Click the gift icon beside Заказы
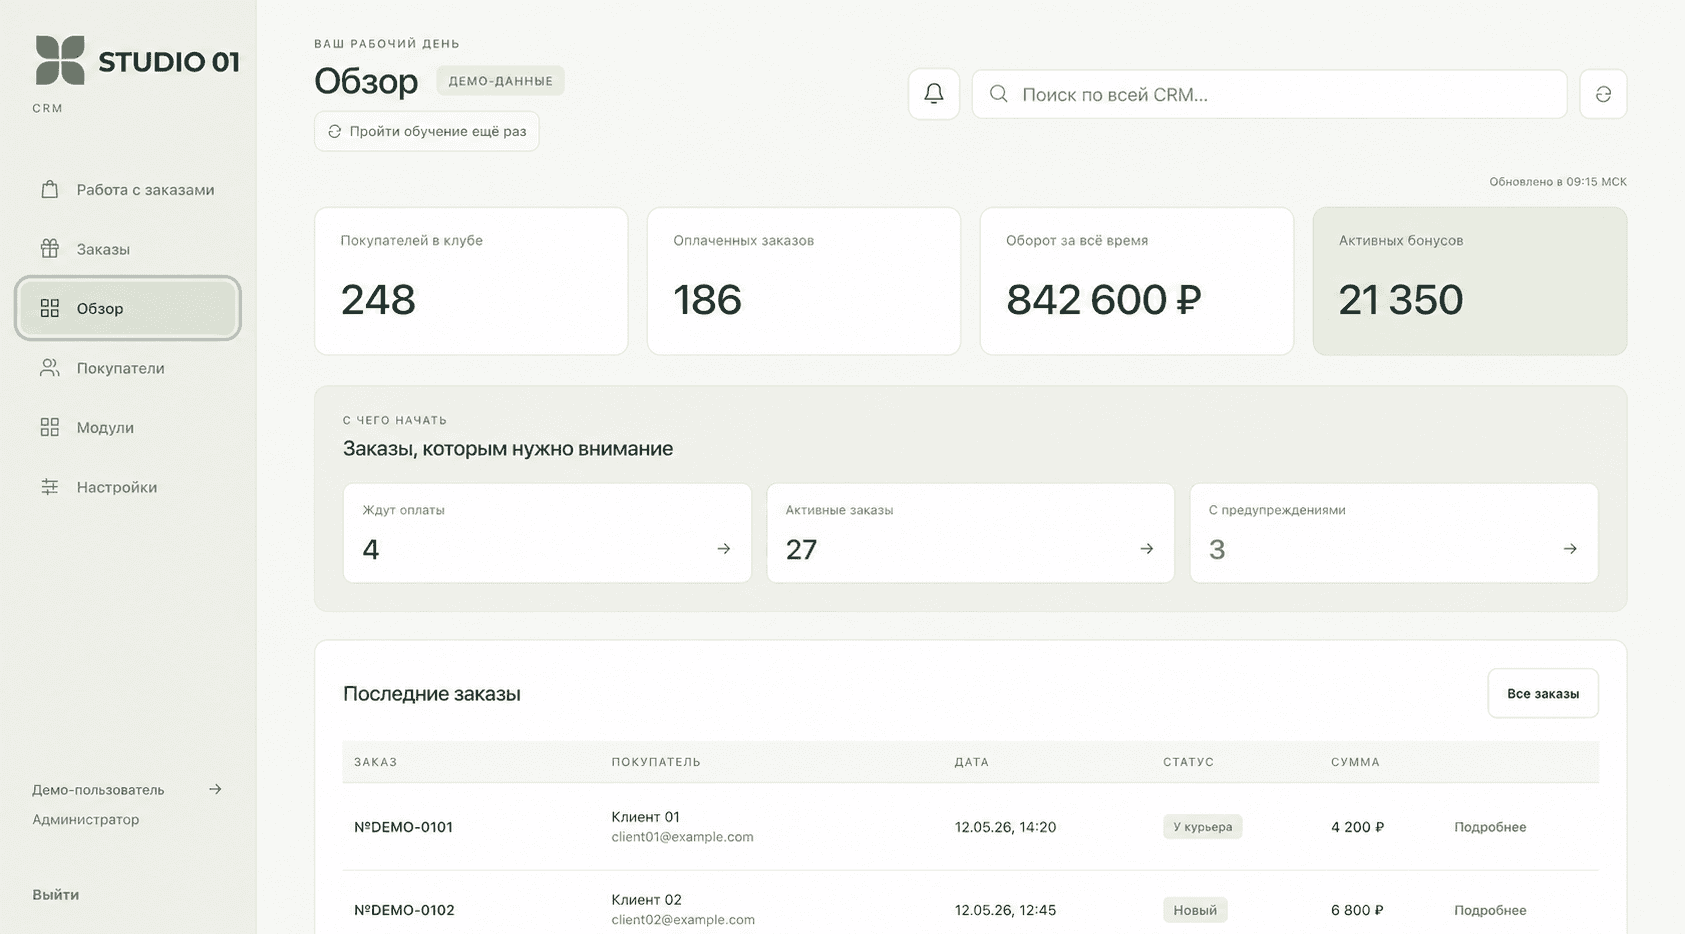 pyautogui.click(x=49, y=248)
